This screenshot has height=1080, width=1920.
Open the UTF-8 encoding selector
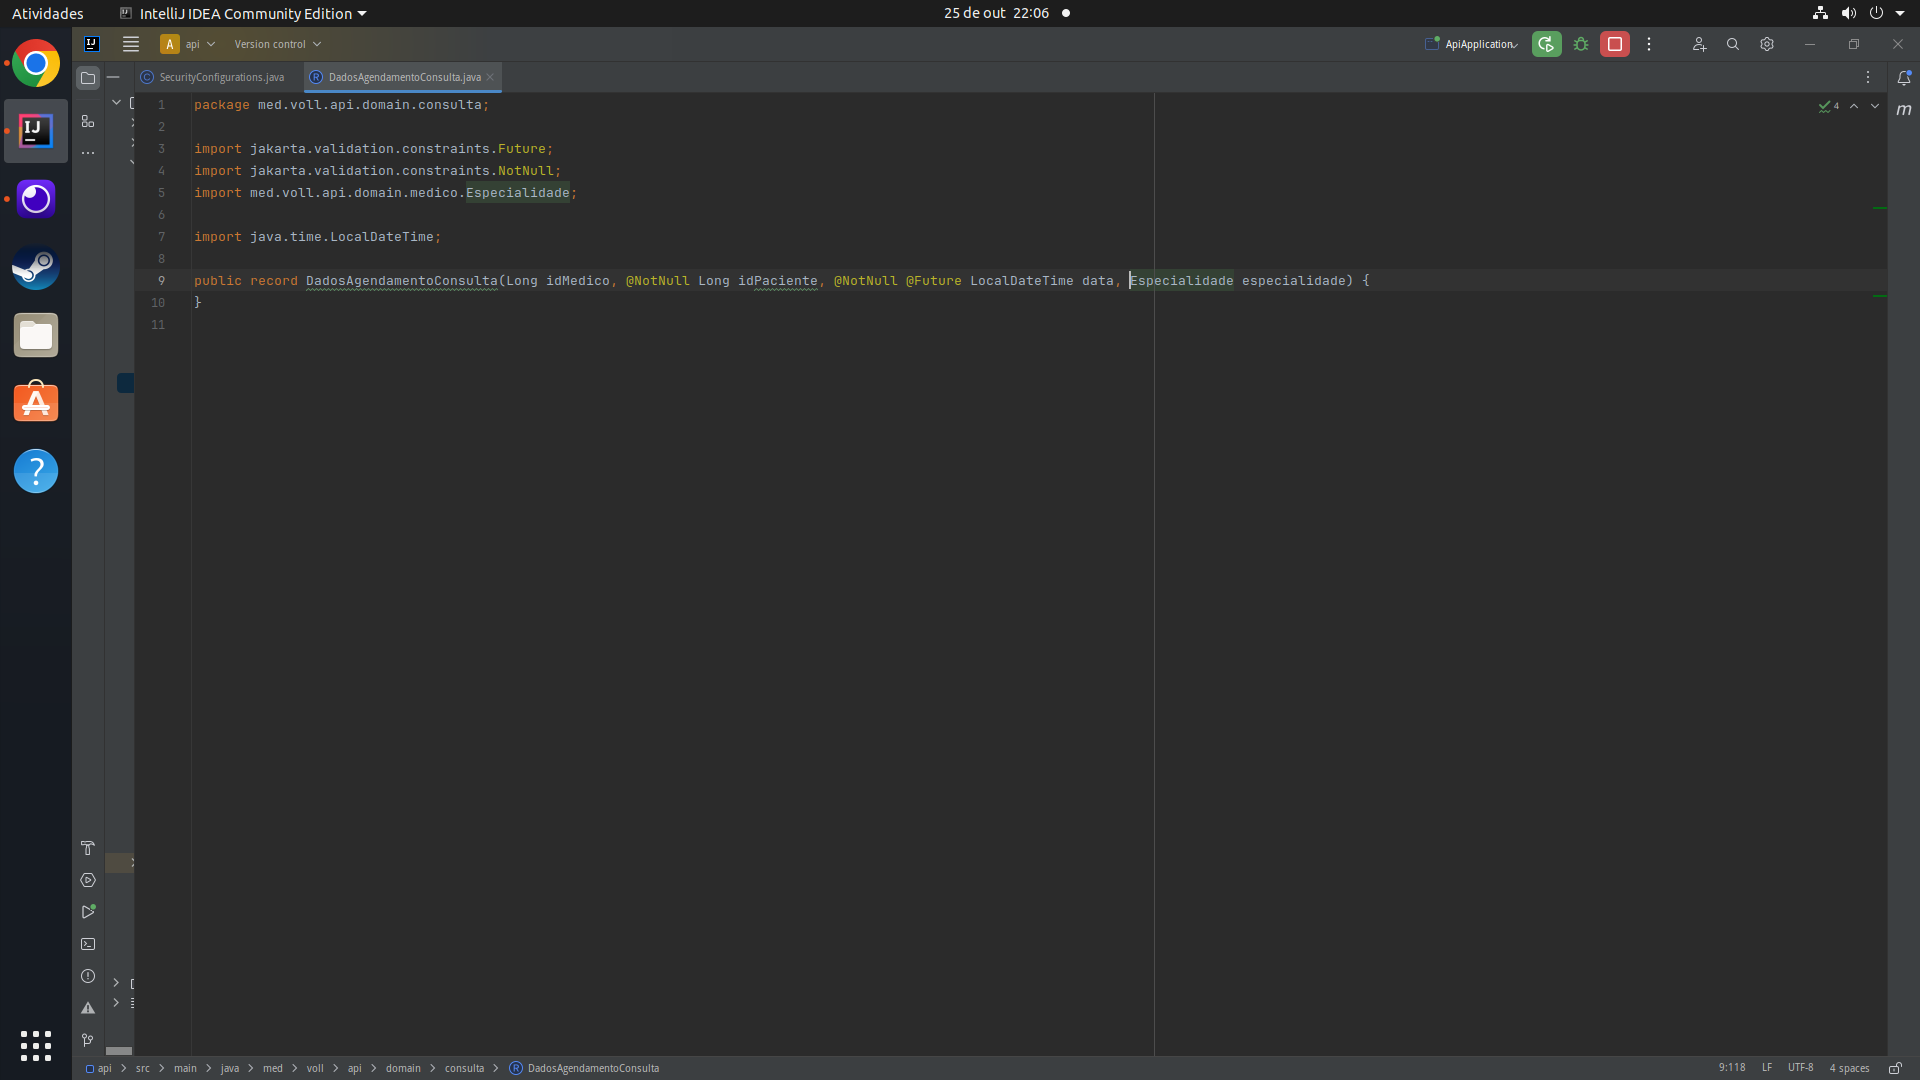click(x=1800, y=1068)
